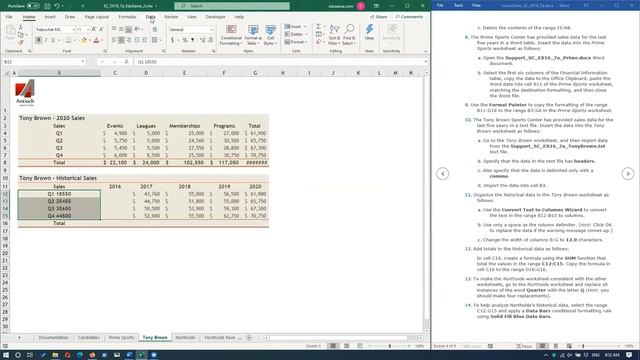
Task: Click the Merge & Center icon
Action: tap(155, 40)
